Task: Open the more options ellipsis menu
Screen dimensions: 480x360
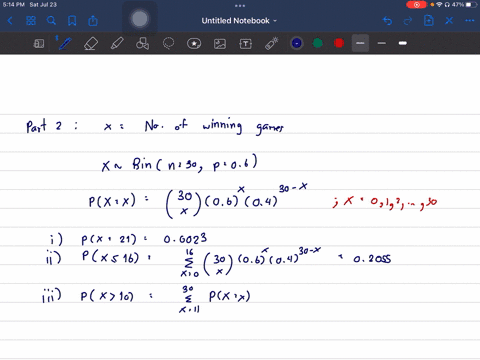Action: tap(470, 21)
